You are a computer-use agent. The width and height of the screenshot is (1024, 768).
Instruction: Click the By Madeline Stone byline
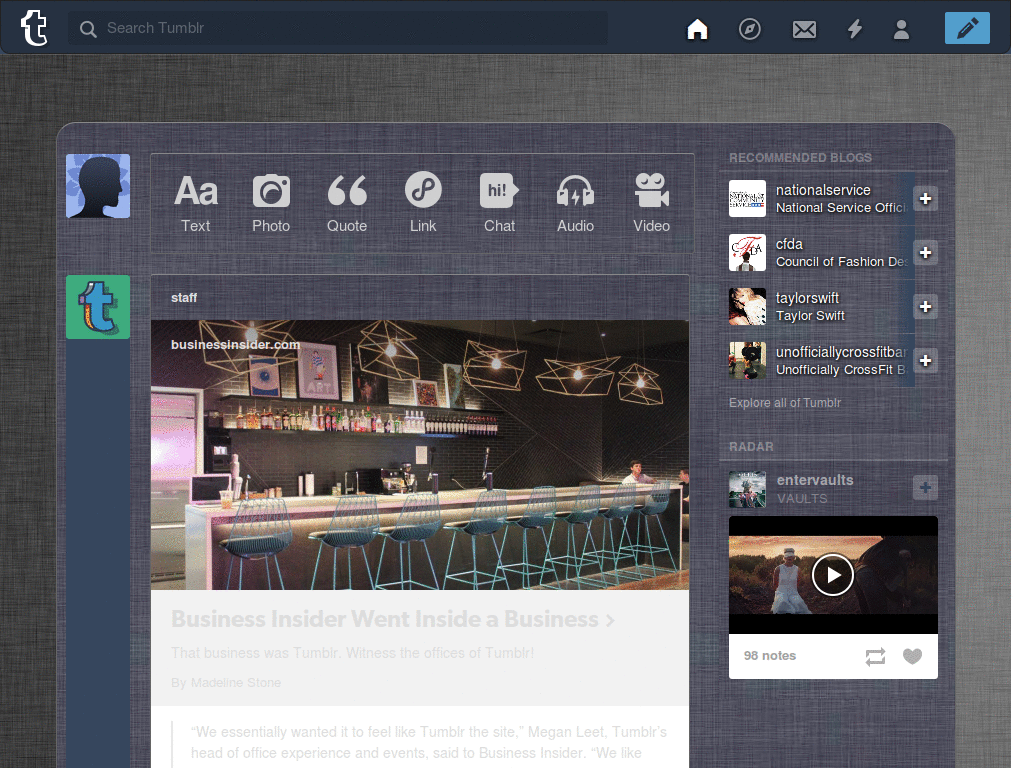[x=226, y=682]
